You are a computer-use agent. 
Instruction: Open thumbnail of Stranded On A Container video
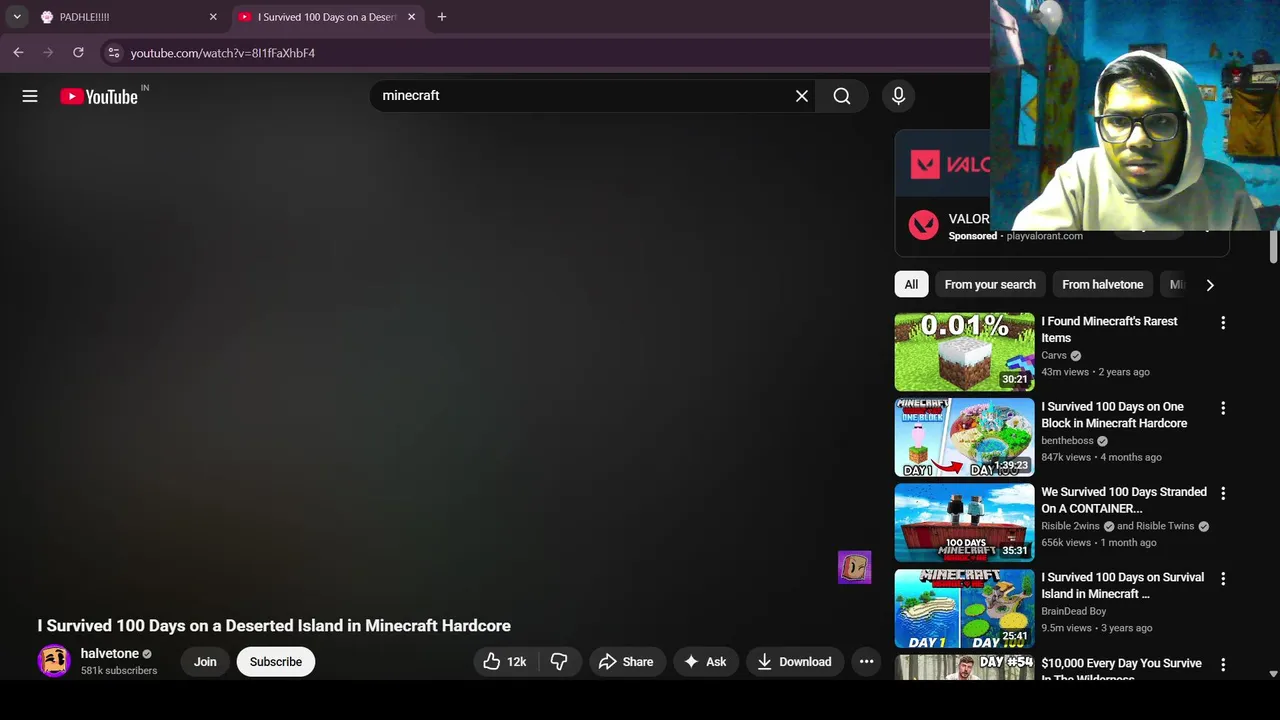(x=965, y=523)
